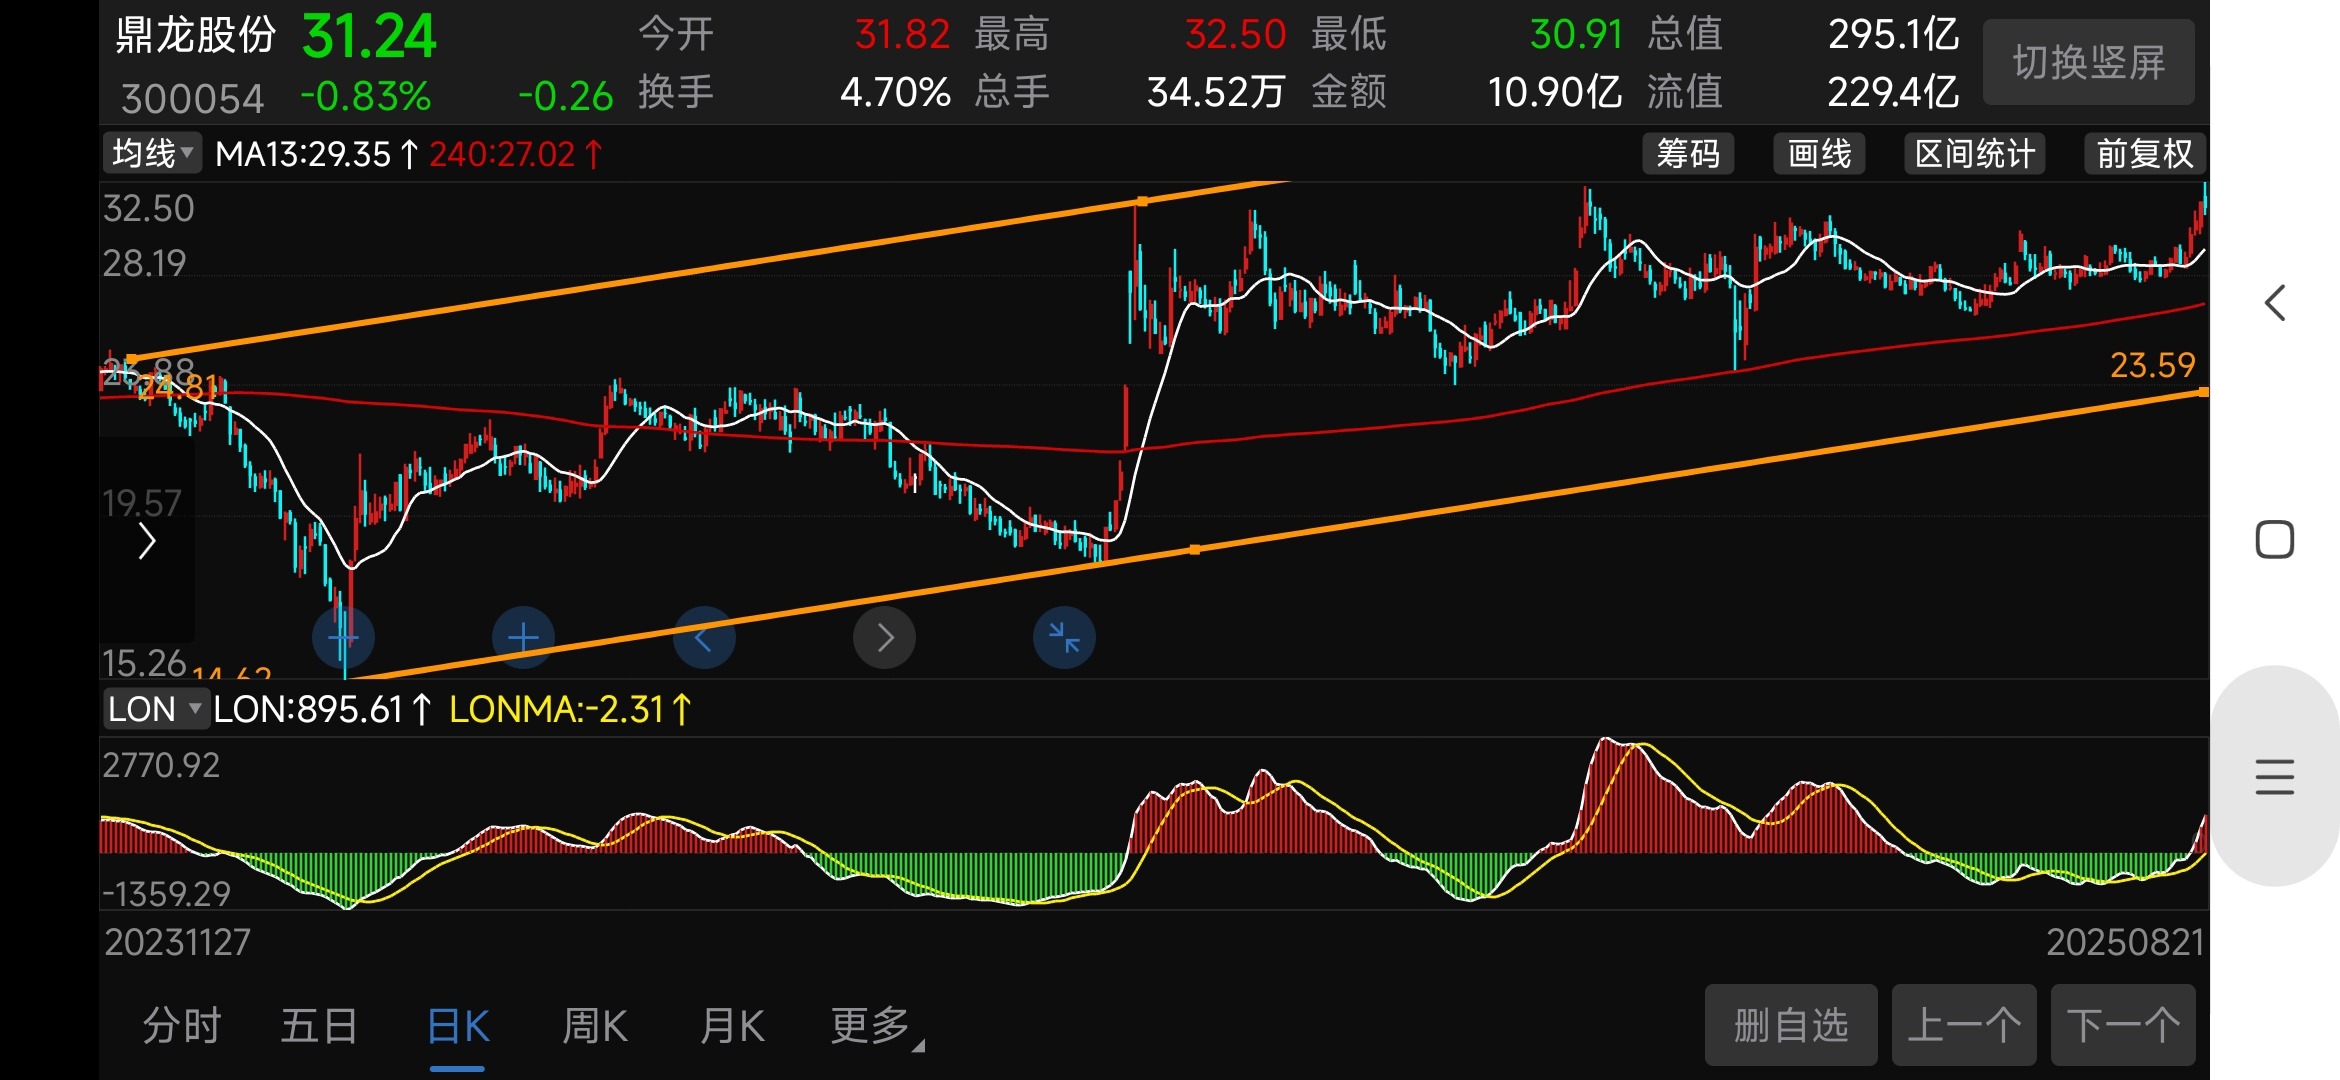This screenshot has width=2340, height=1080.
Task: Tap float market value 229.4亿
Action: click(x=1893, y=92)
